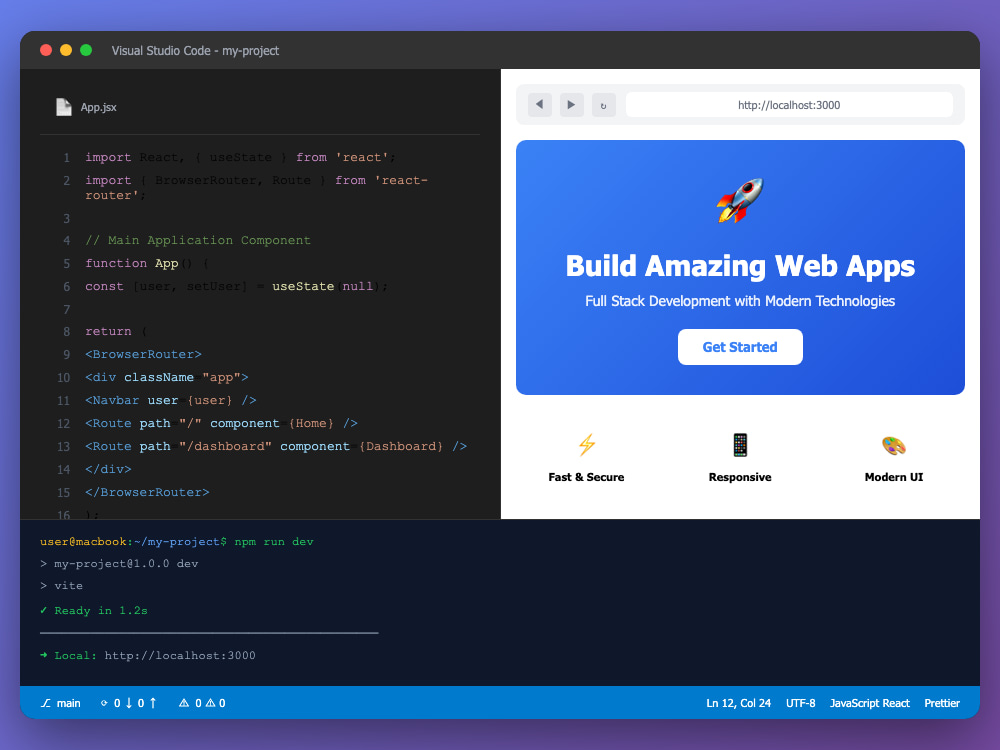Image resolution: width=1000 pixels, height=750 pixels.
Task: Click the Ready in 1.2s terminal message
Action: [94, 610]
